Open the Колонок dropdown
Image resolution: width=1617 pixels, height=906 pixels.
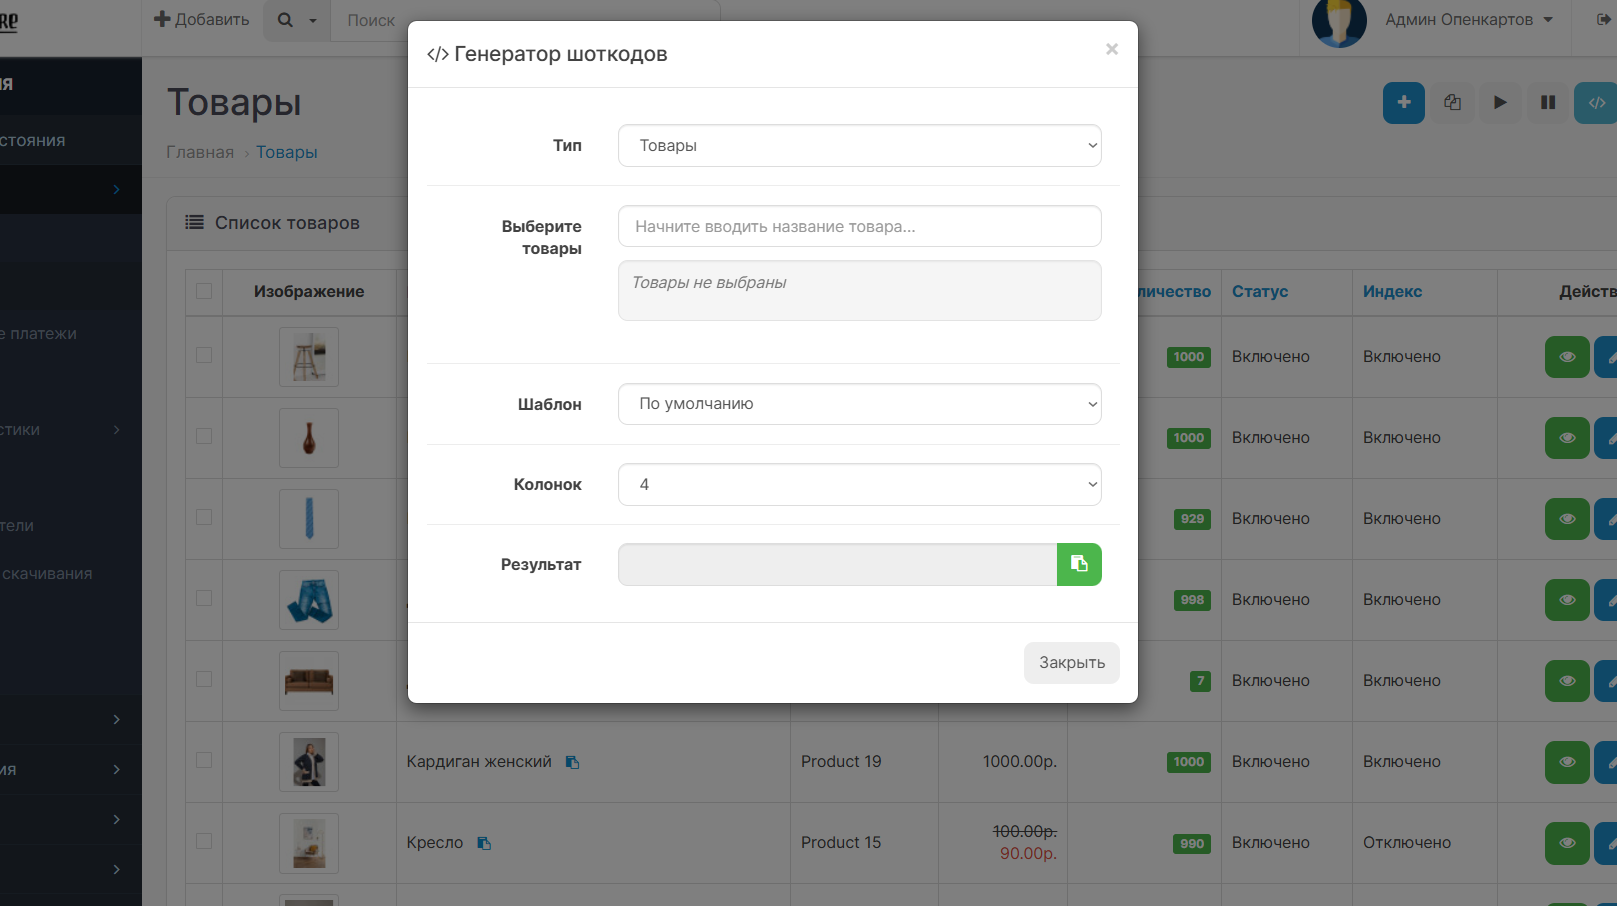tap(859, 484)
